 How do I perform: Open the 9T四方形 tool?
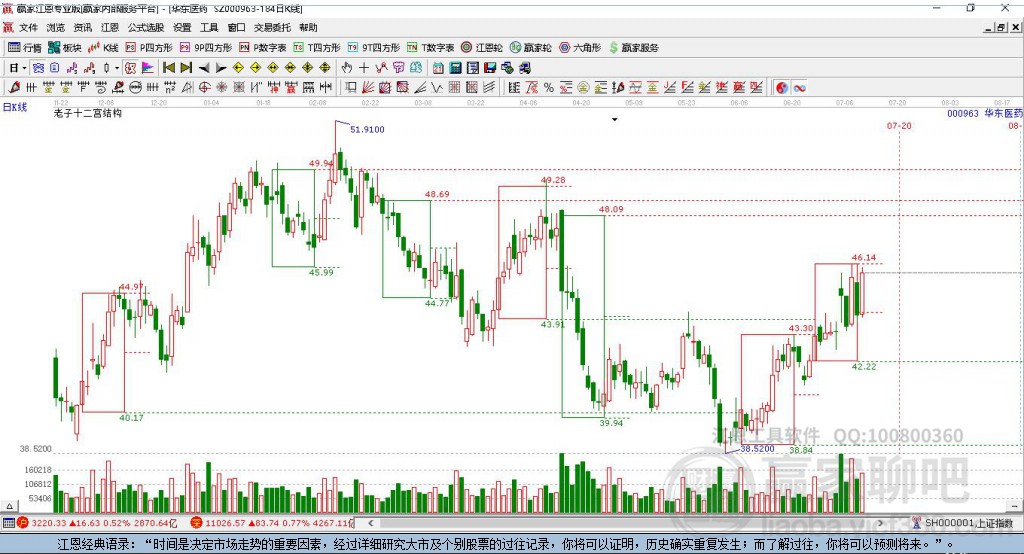click(374, 48)
